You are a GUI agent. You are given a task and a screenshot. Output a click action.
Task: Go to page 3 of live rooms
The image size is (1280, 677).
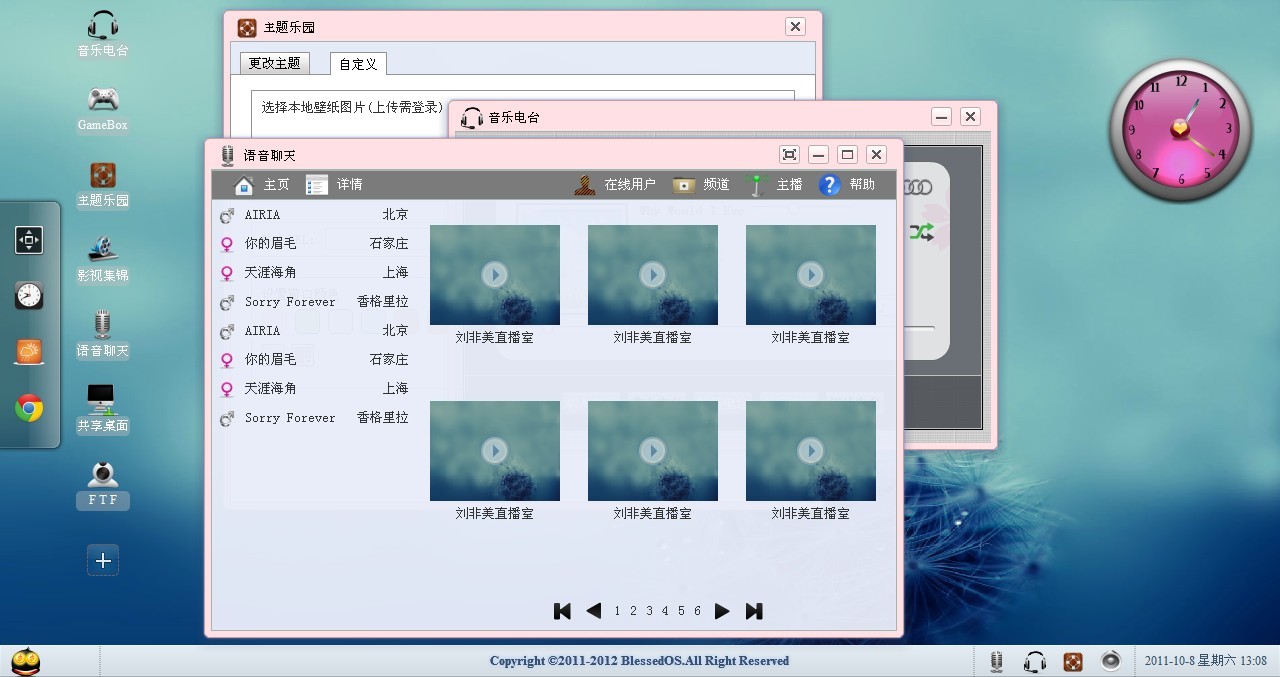click(649, 610)
